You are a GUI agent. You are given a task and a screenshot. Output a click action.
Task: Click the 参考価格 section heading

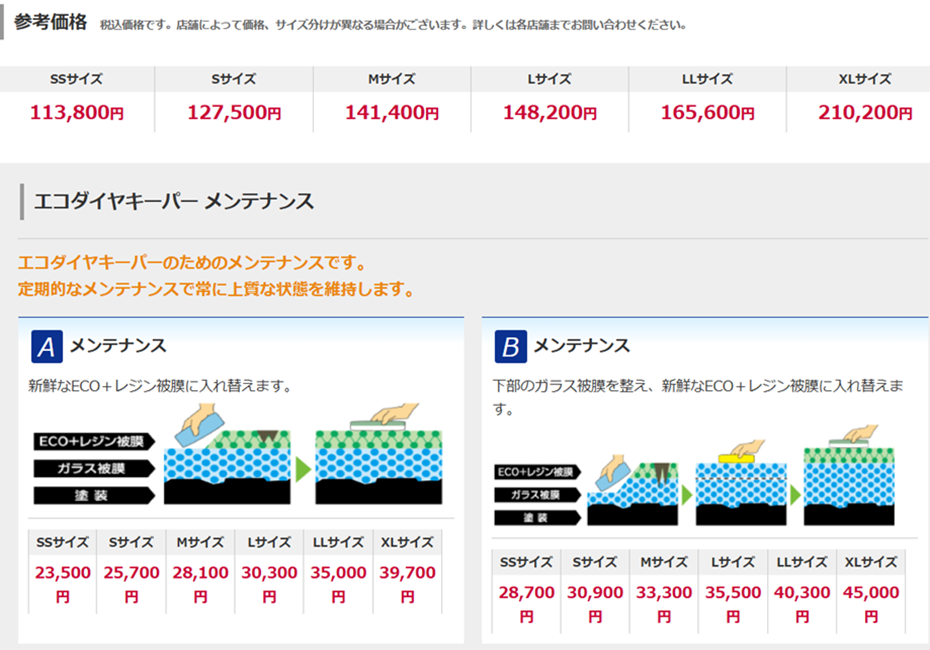51,22
